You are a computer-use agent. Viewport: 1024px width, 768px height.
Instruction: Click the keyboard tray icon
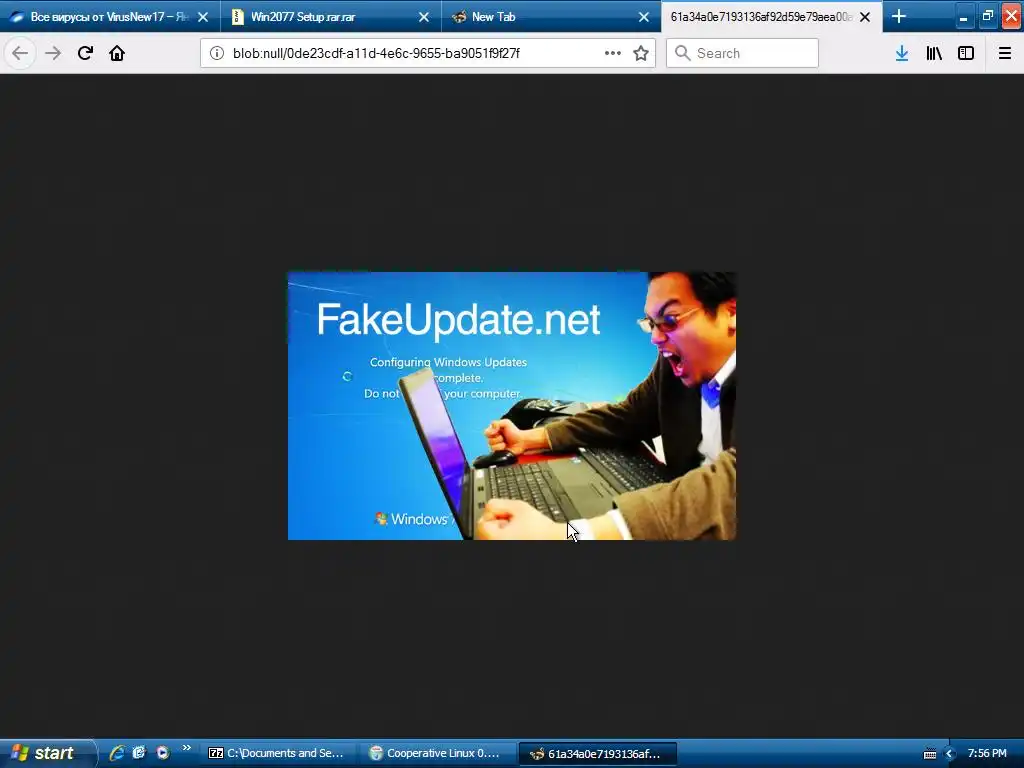pos(930,754)
